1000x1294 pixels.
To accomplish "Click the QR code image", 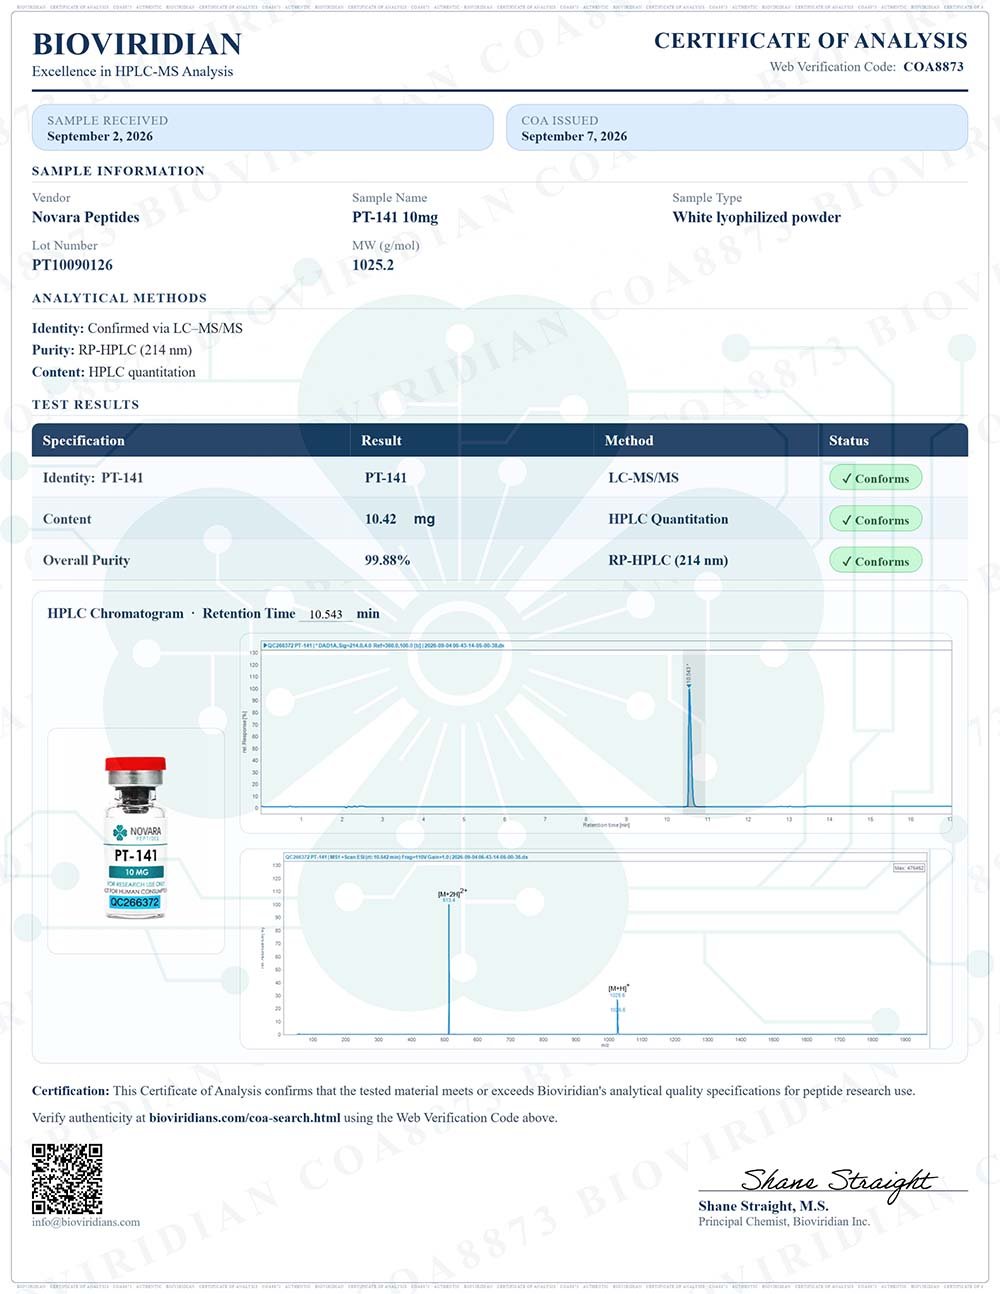I will [67, 1179].
